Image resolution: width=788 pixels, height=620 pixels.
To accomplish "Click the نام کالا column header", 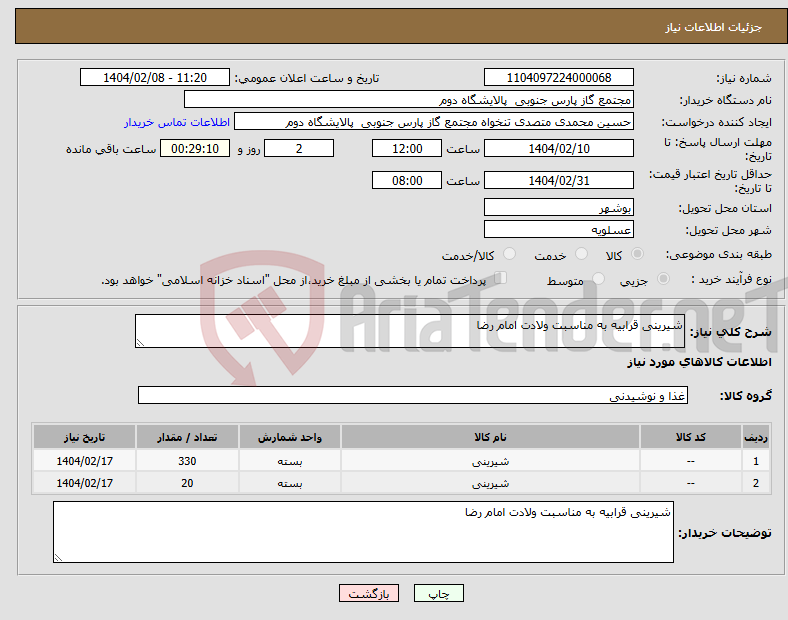I will [x=490, y=437].
